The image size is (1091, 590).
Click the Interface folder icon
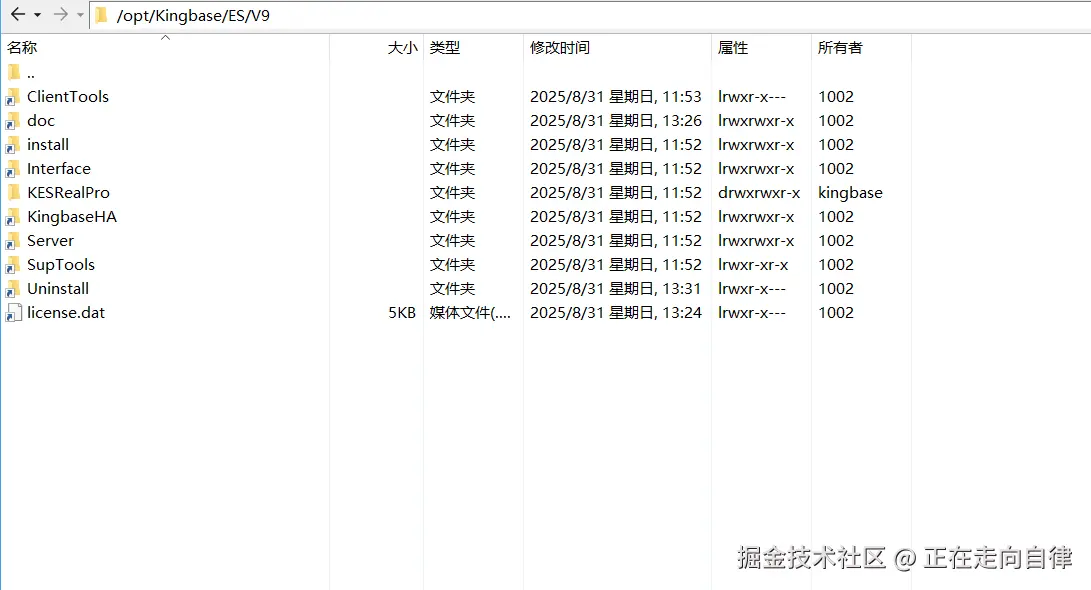click(x=13, y=169)
